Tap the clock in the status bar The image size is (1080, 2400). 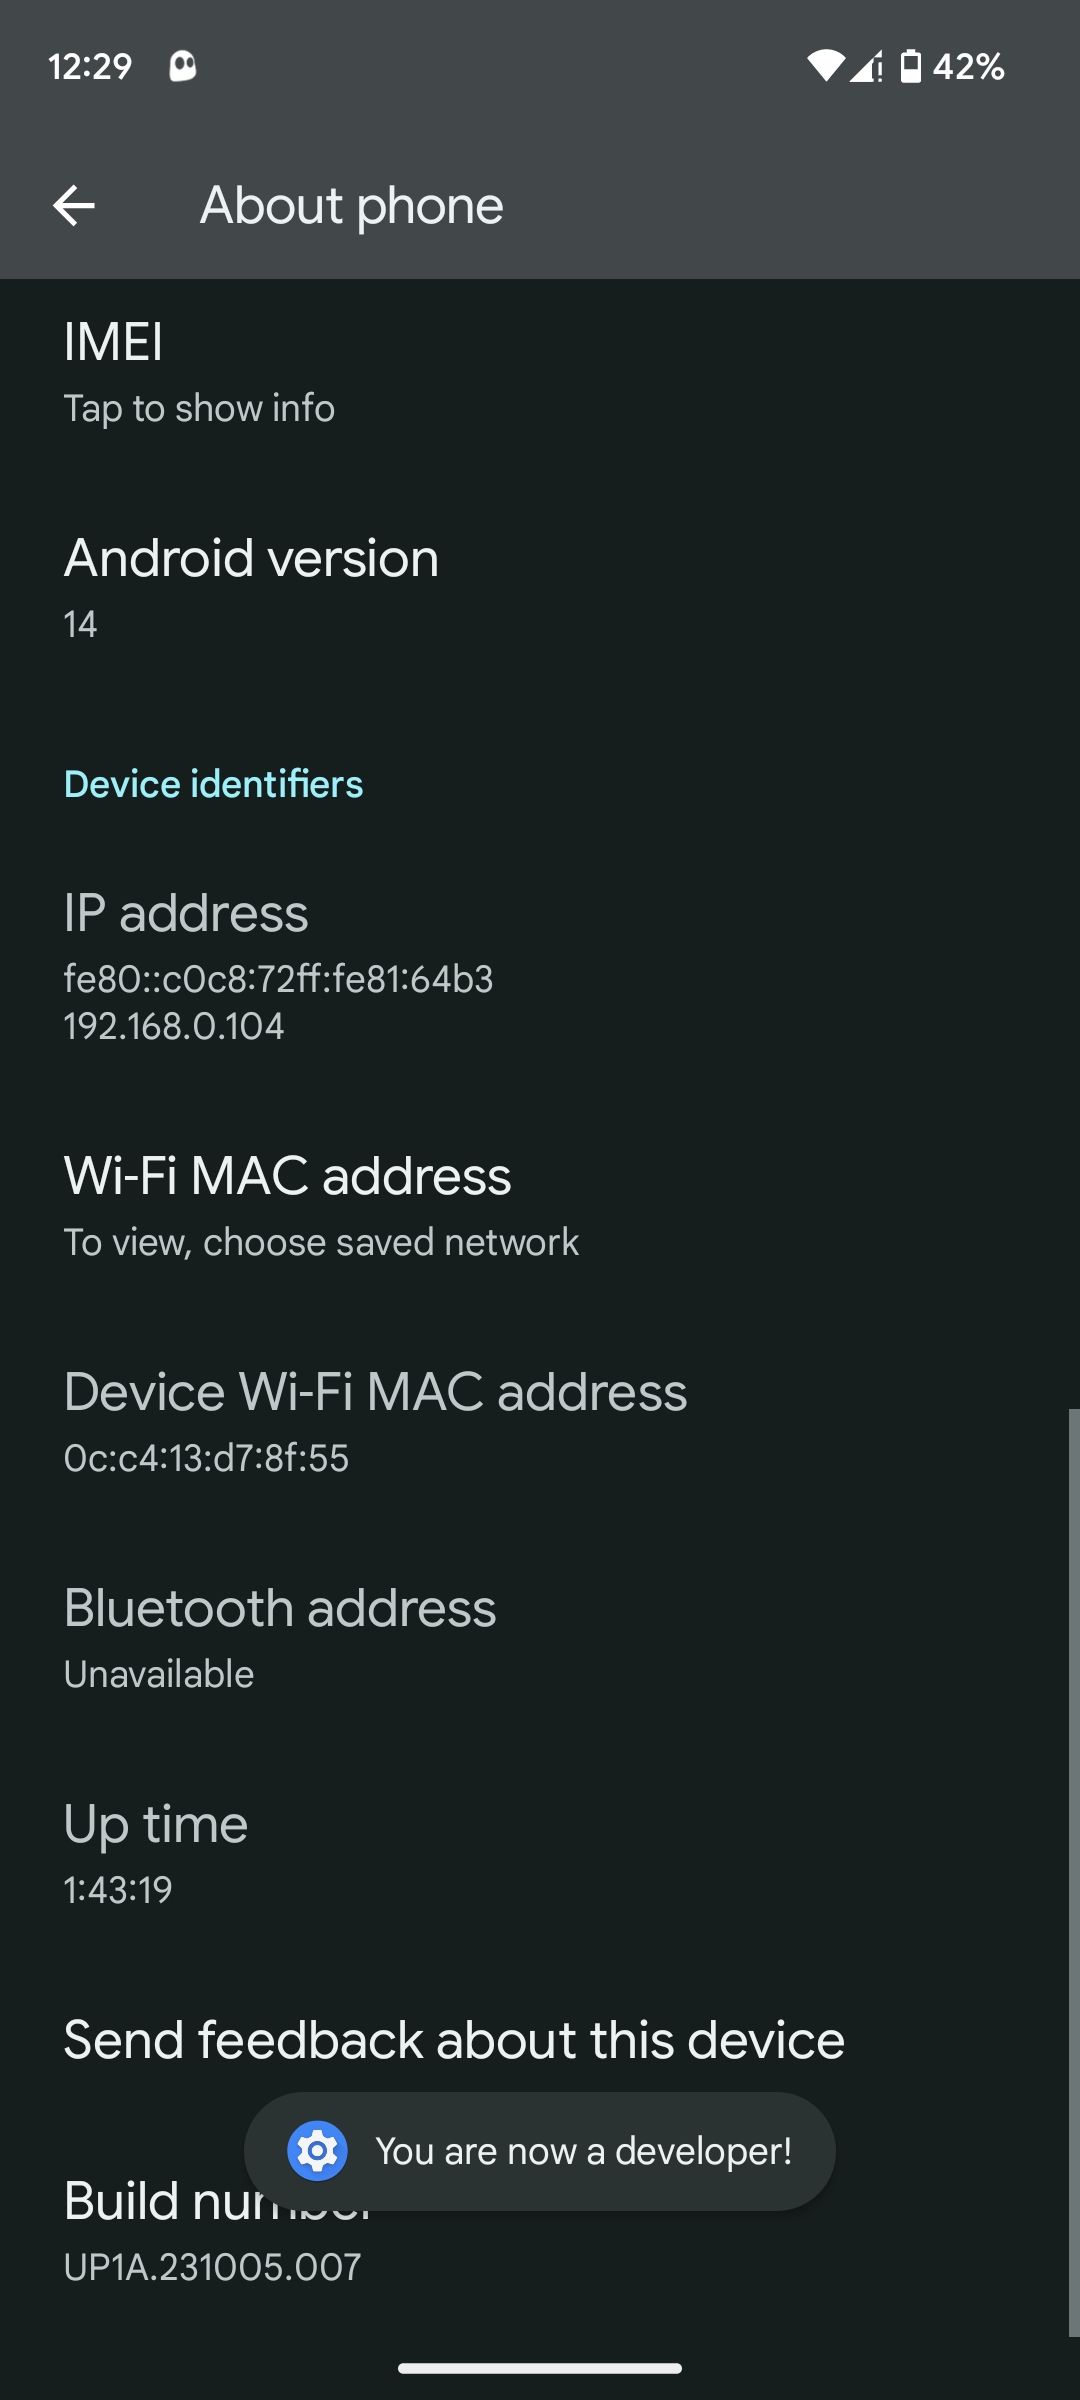[90, 66]
